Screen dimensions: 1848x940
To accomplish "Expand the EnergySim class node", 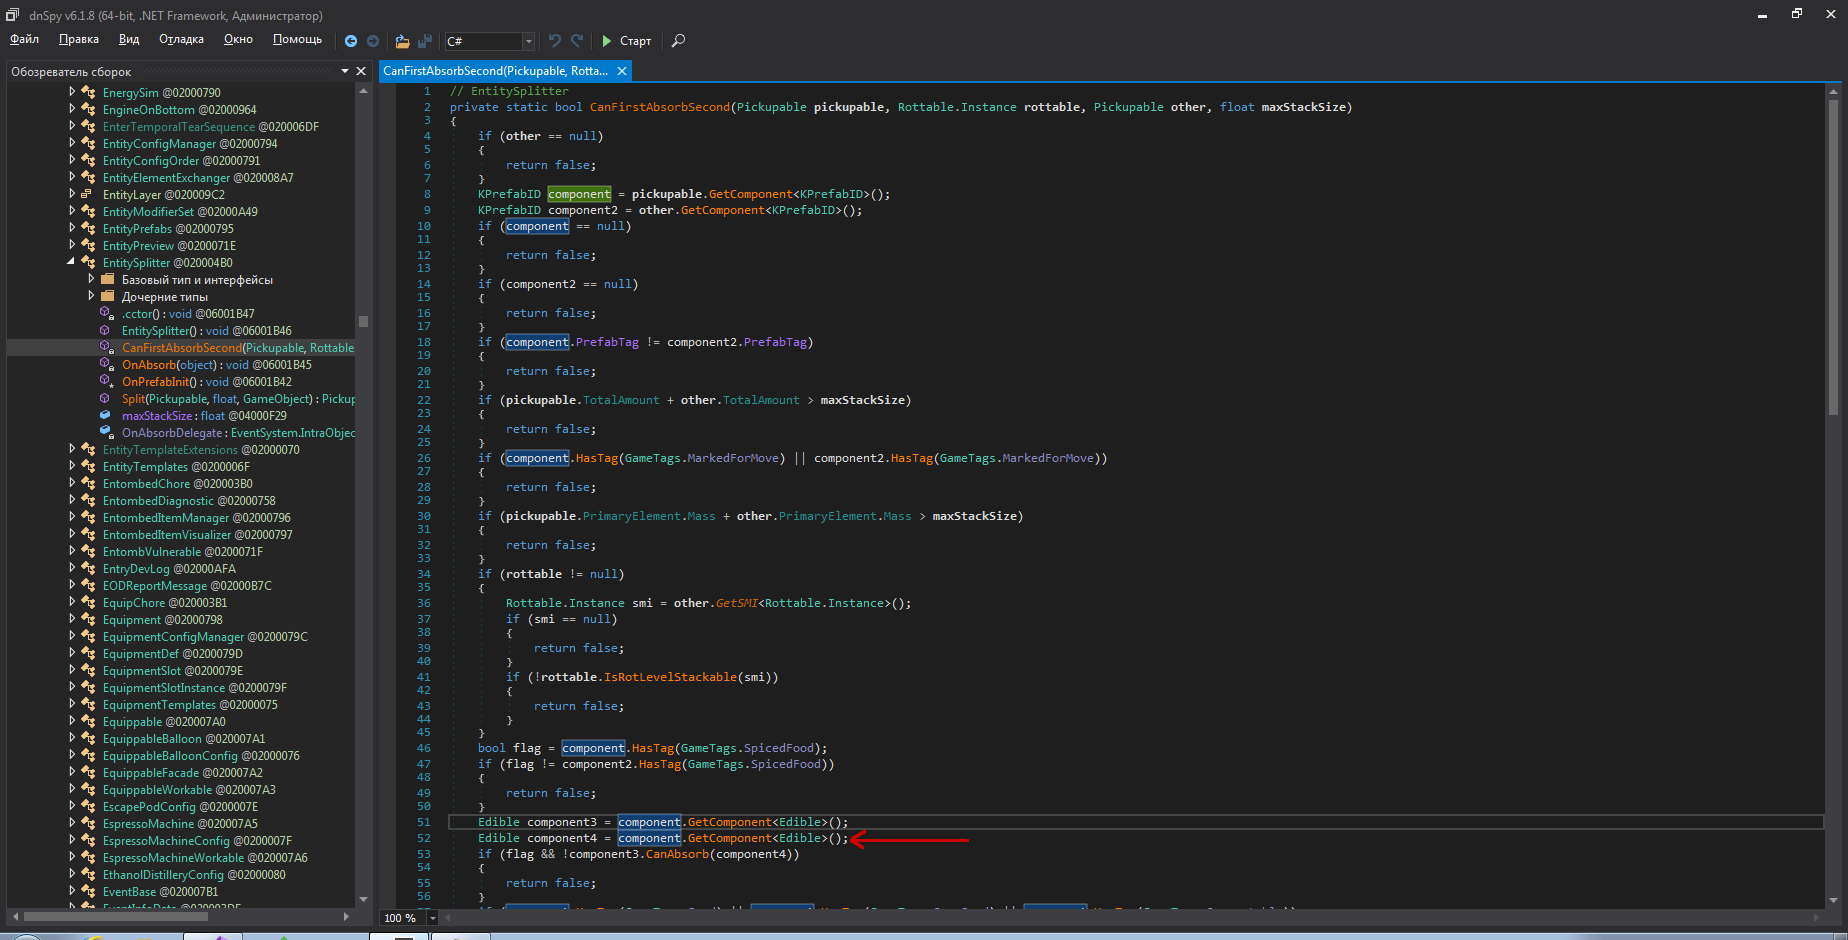I will click(72, 92).
